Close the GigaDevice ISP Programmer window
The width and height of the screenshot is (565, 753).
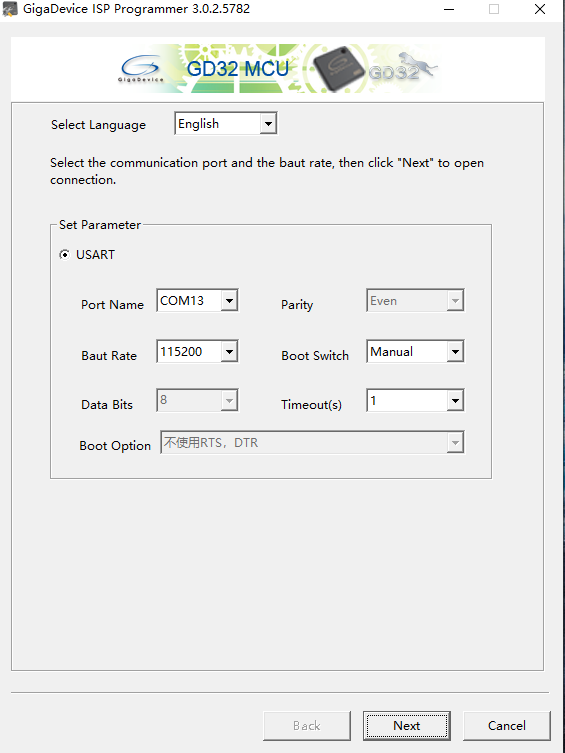pos(540,9)
